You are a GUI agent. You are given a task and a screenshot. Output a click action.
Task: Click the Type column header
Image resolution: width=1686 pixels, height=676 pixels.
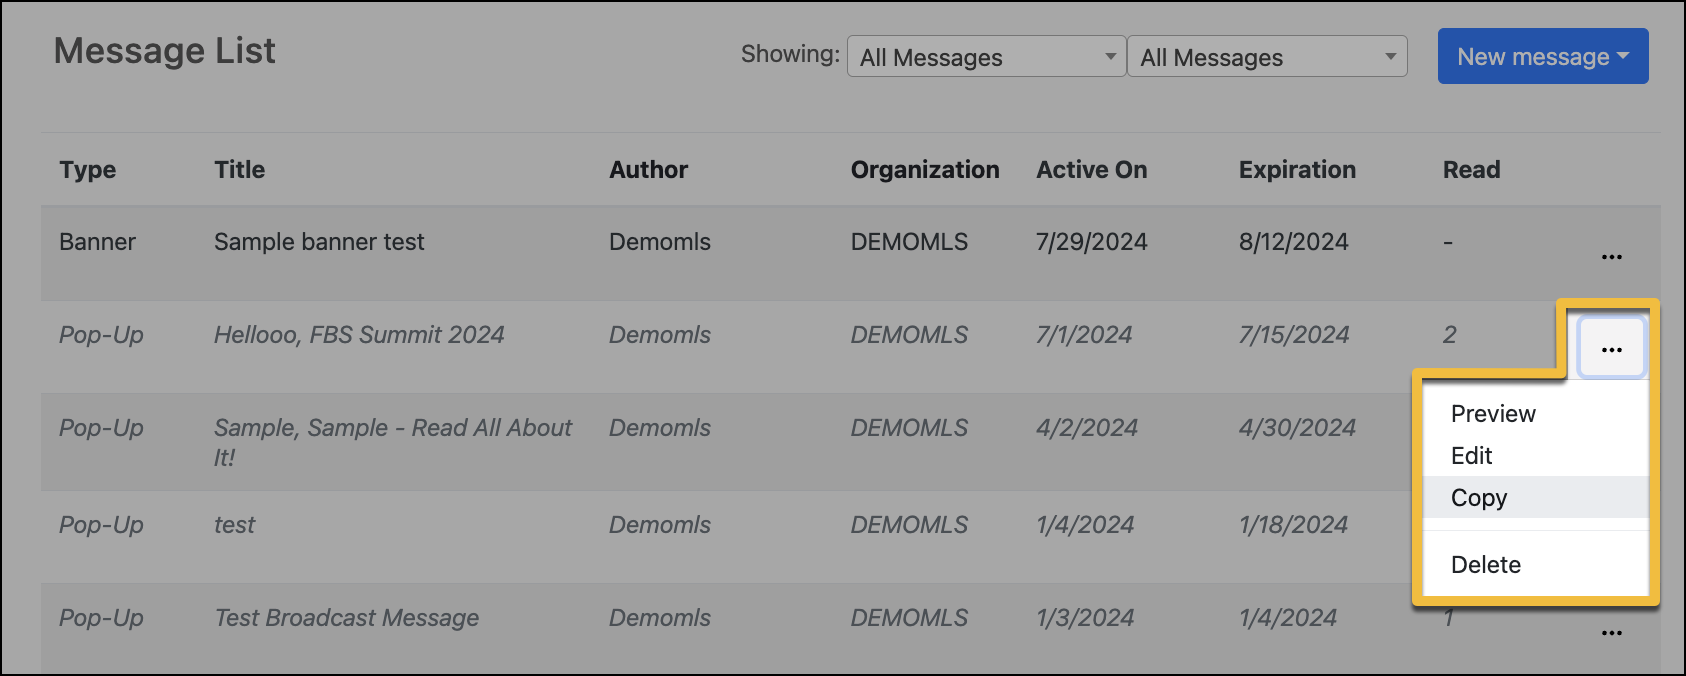point(88,170)
